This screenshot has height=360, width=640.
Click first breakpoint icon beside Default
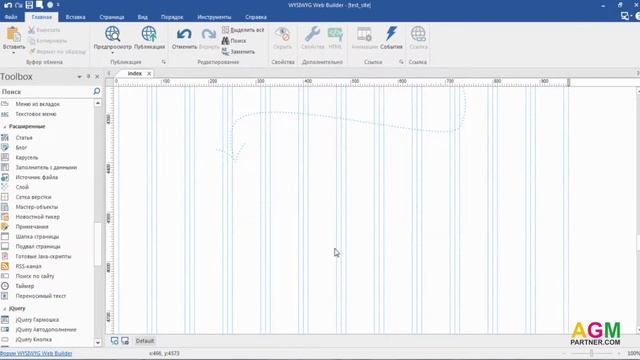click(x=114, y=341)
